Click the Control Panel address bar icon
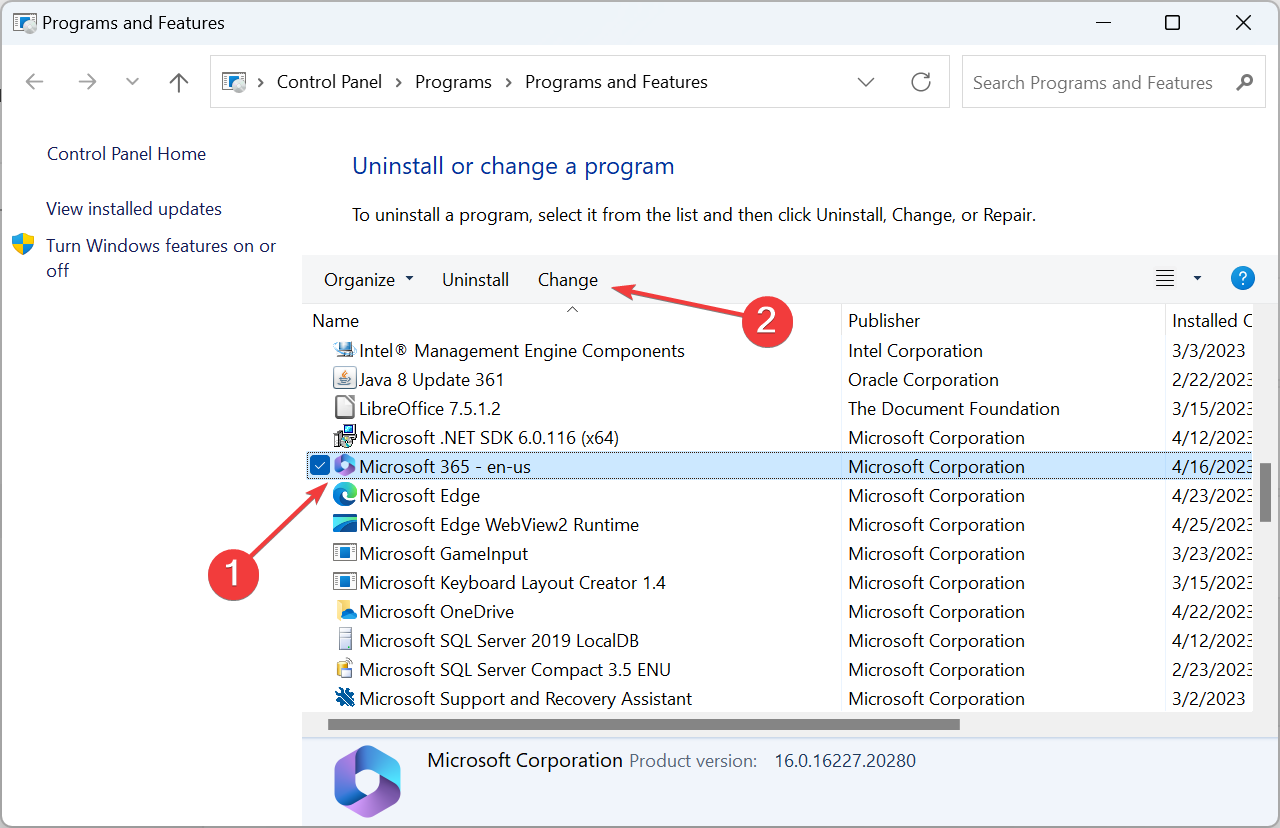The width and height of the screenshot is (1280, 828). [x=234, y=82]
